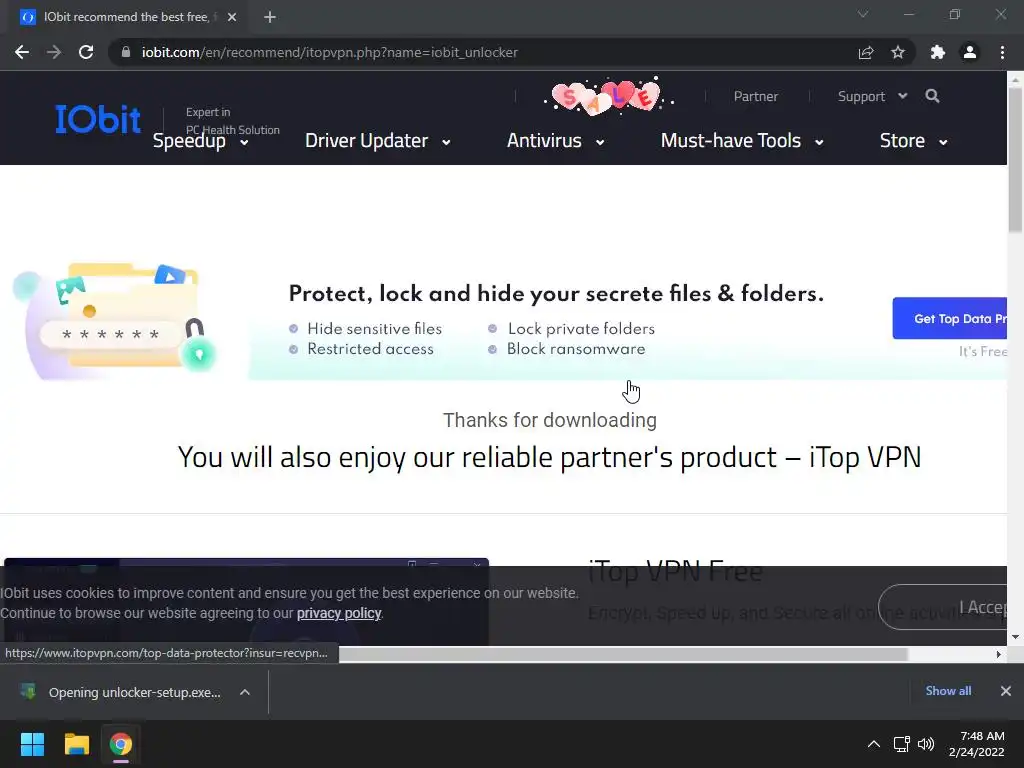Viewport: 1024px width, 768px height.
Task: Bookmark this page with the star icon
Action: tap(898, 52)
